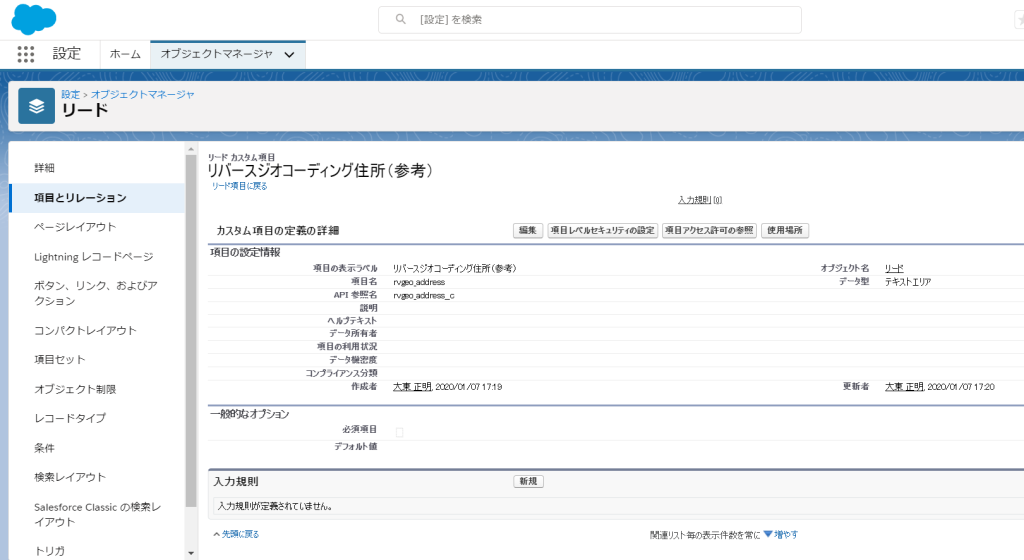
Task: Open 検索レイアウト sidebar item
Action: tap(70, 477)
